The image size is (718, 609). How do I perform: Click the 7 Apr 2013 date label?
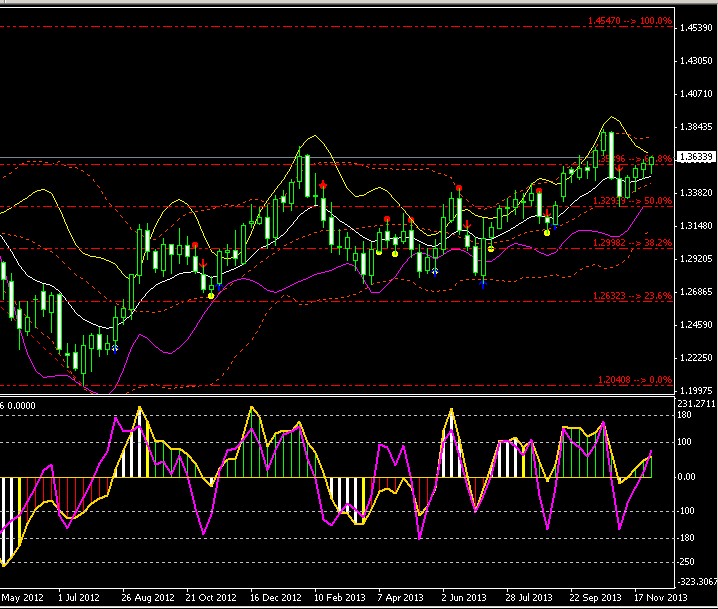400,598
